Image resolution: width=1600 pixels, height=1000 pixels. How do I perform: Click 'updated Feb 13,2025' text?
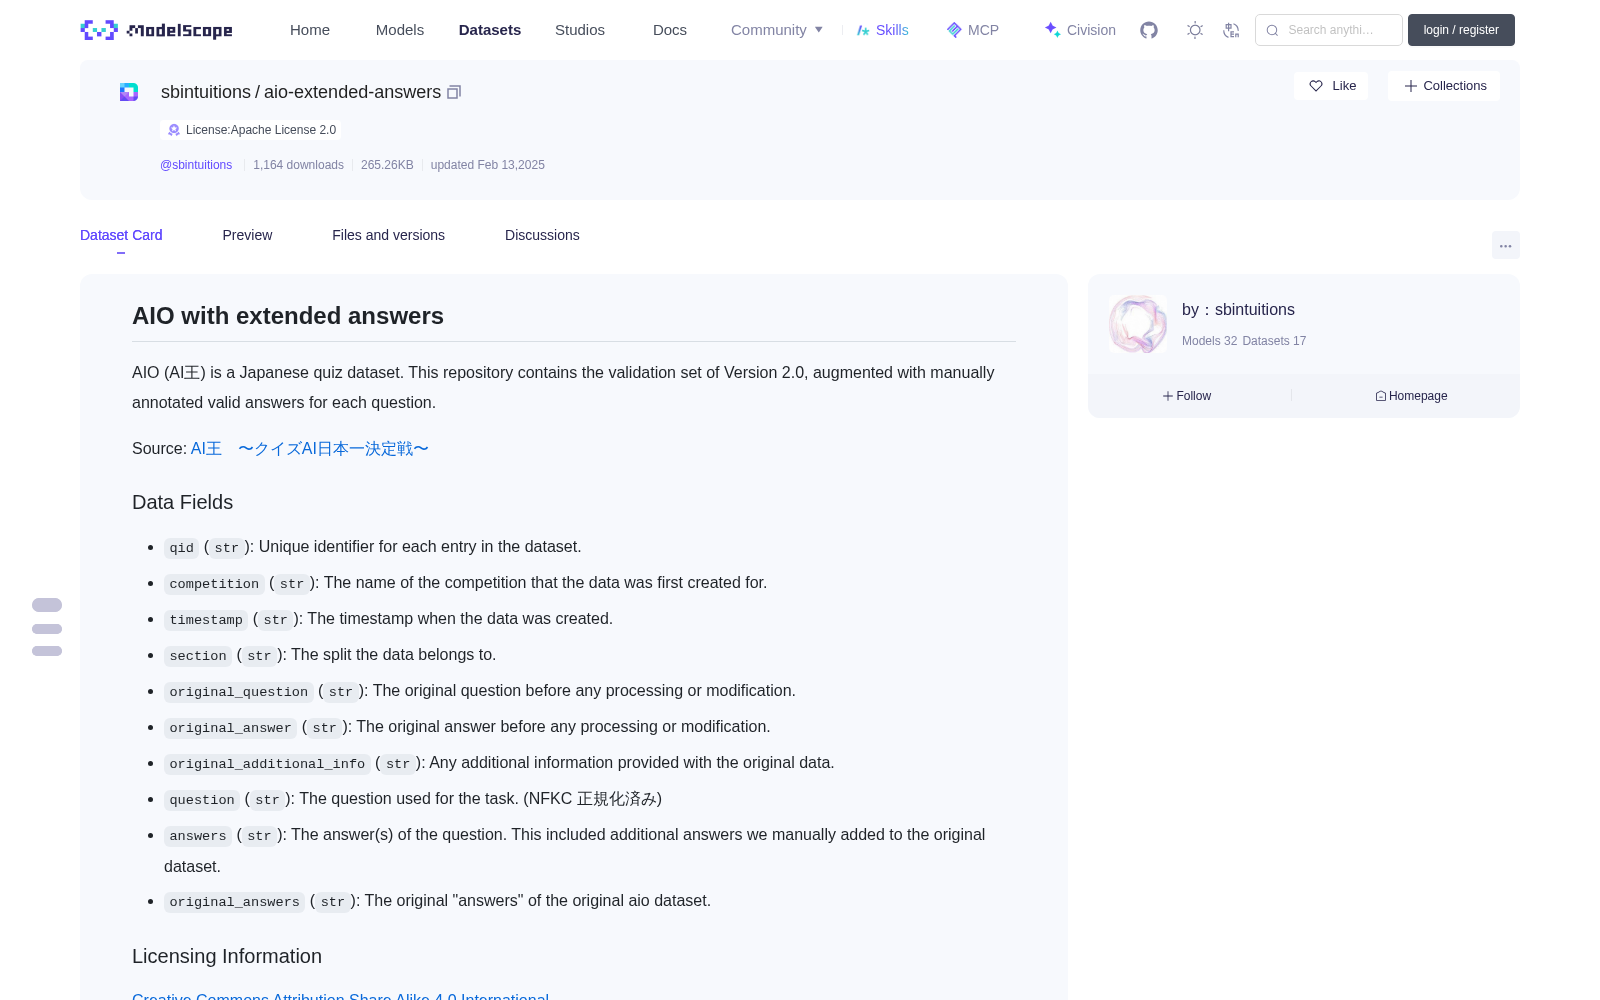(x=488, y=165)
